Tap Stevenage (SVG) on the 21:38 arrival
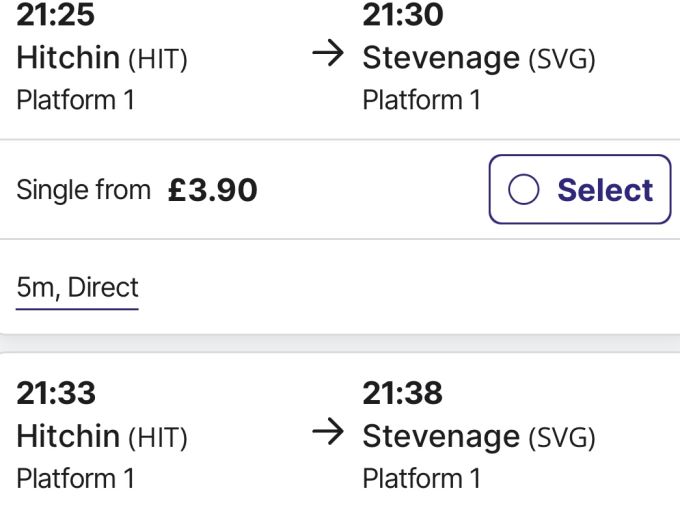This screenshot has height=510, width=680. pyautogui.click(x=479, y=436)
